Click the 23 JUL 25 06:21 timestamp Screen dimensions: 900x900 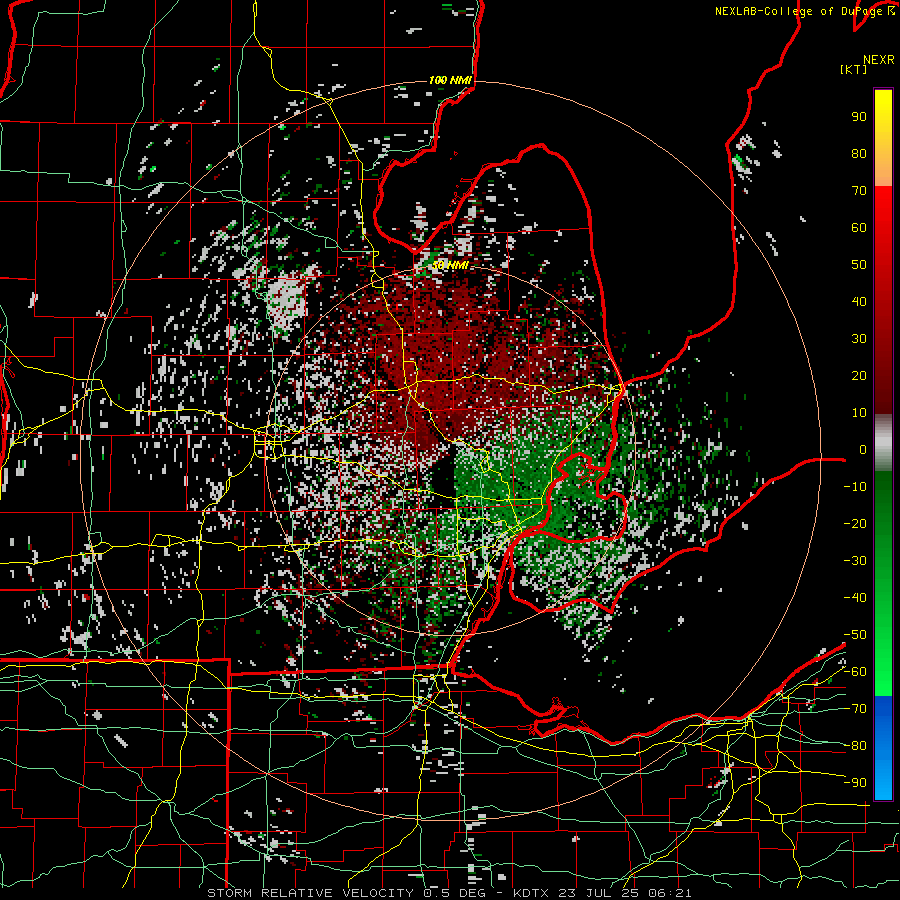(624, 893)
